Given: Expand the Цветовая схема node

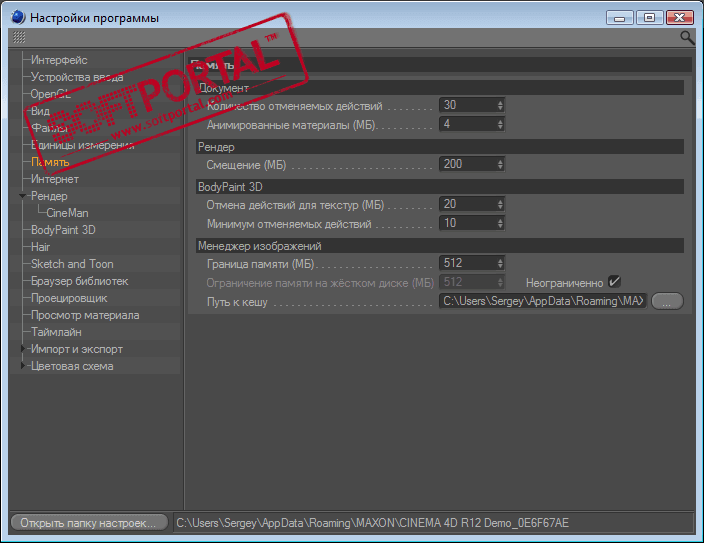Looking at the screenshot, I should click(22, 366).
